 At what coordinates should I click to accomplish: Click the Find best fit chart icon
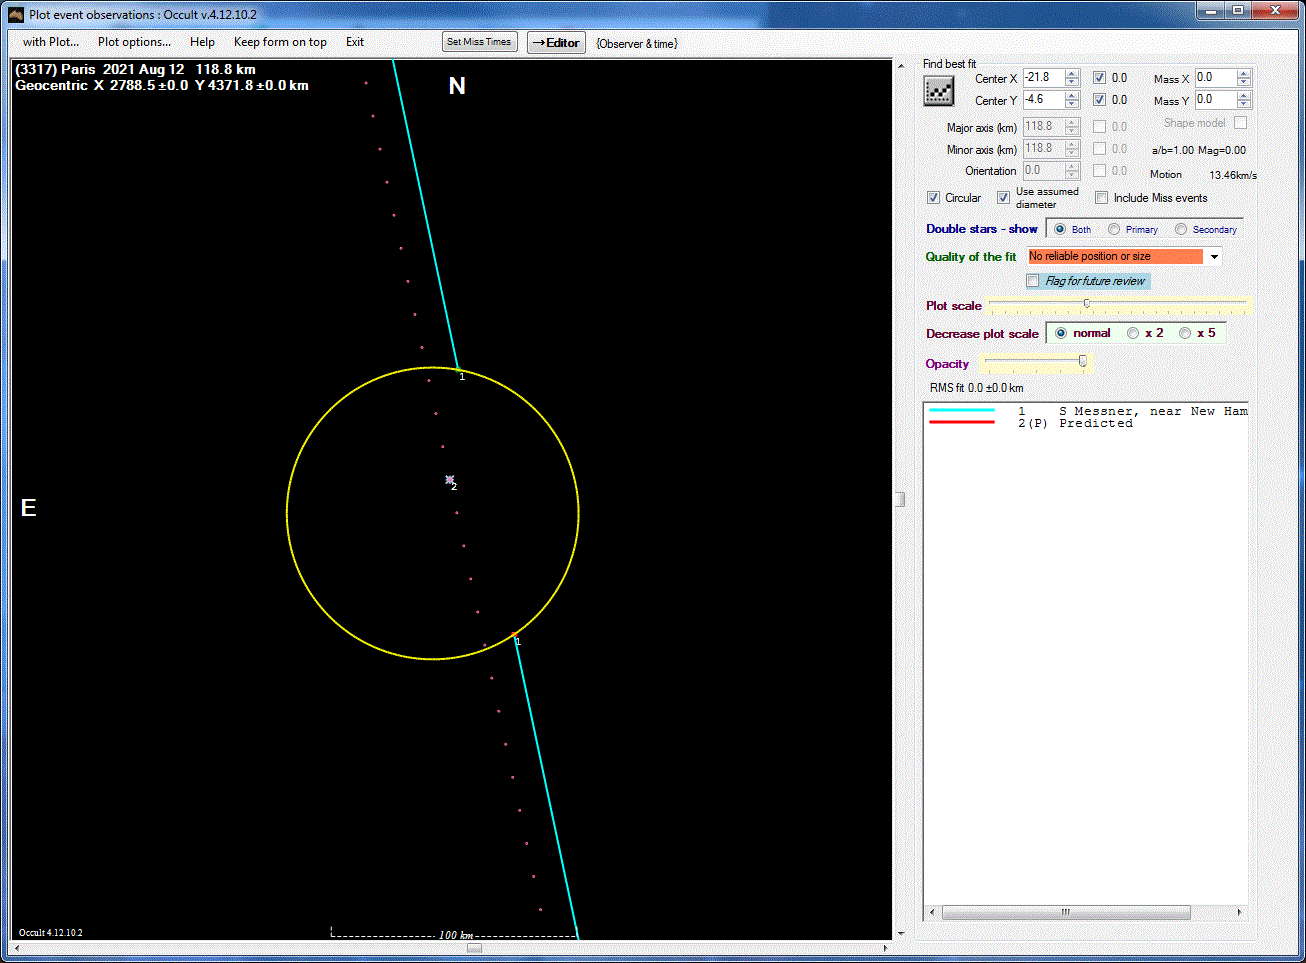(x=938, y=91)
